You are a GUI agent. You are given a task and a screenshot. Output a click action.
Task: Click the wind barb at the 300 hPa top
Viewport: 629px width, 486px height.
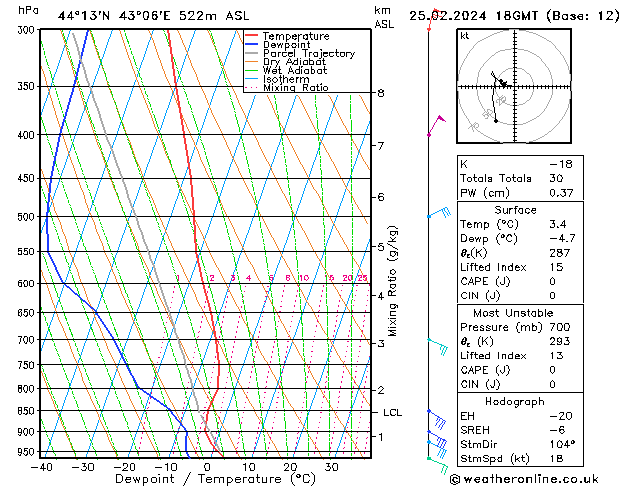(429, 26)
